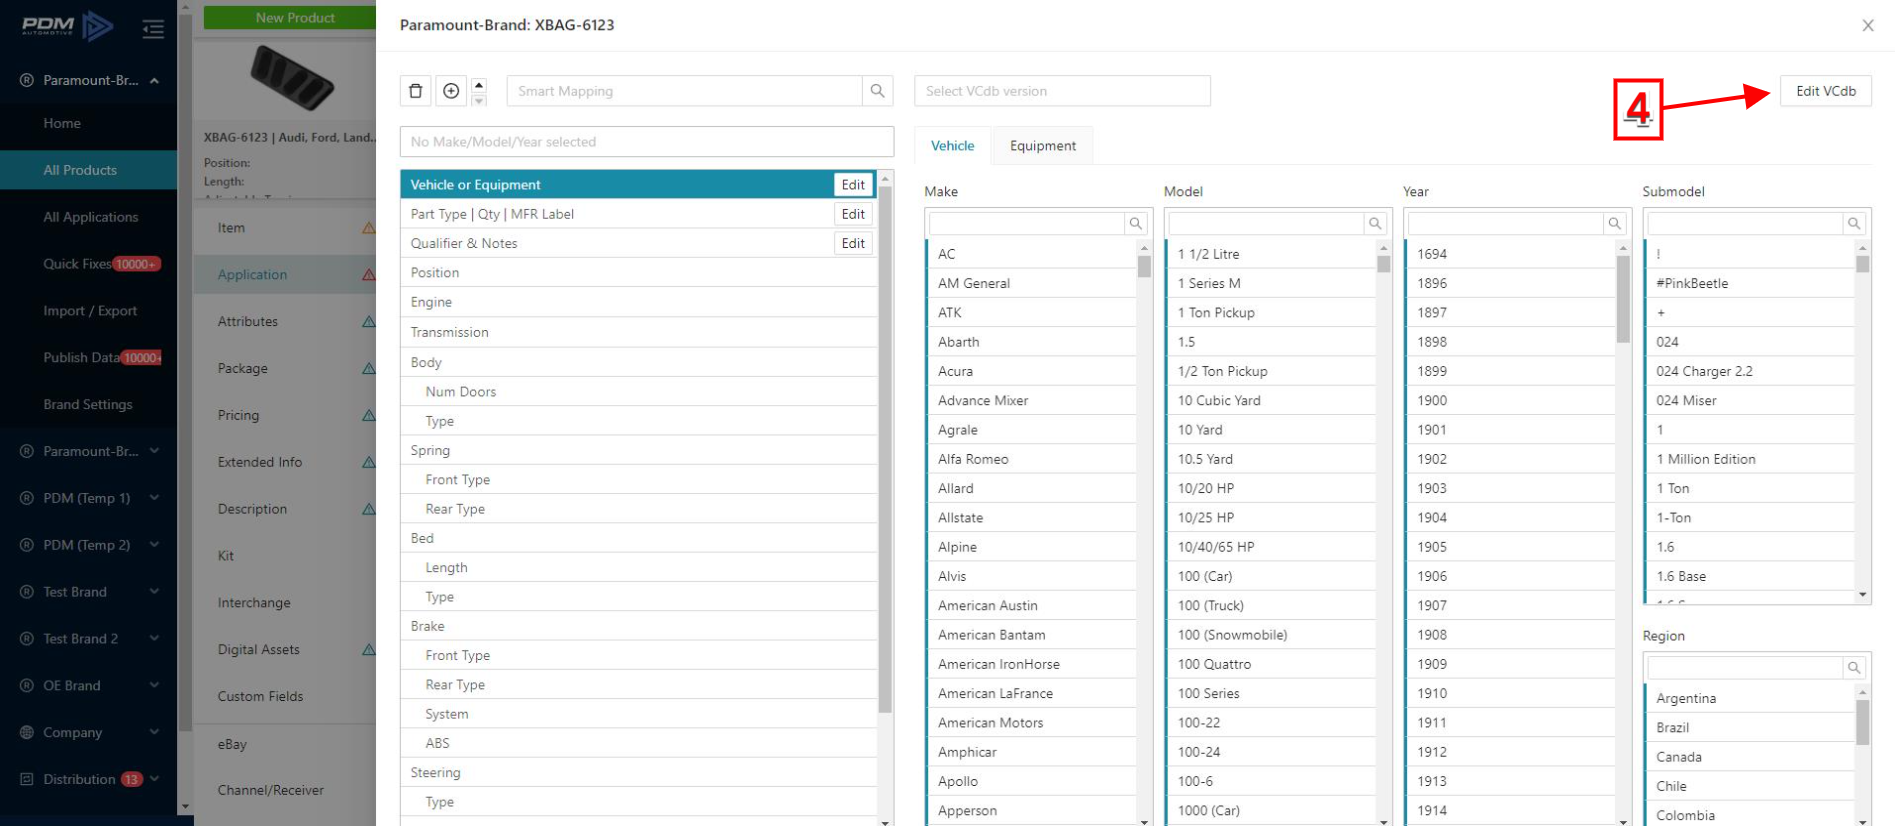Click the add plus circle icon

tap(451, 91)
